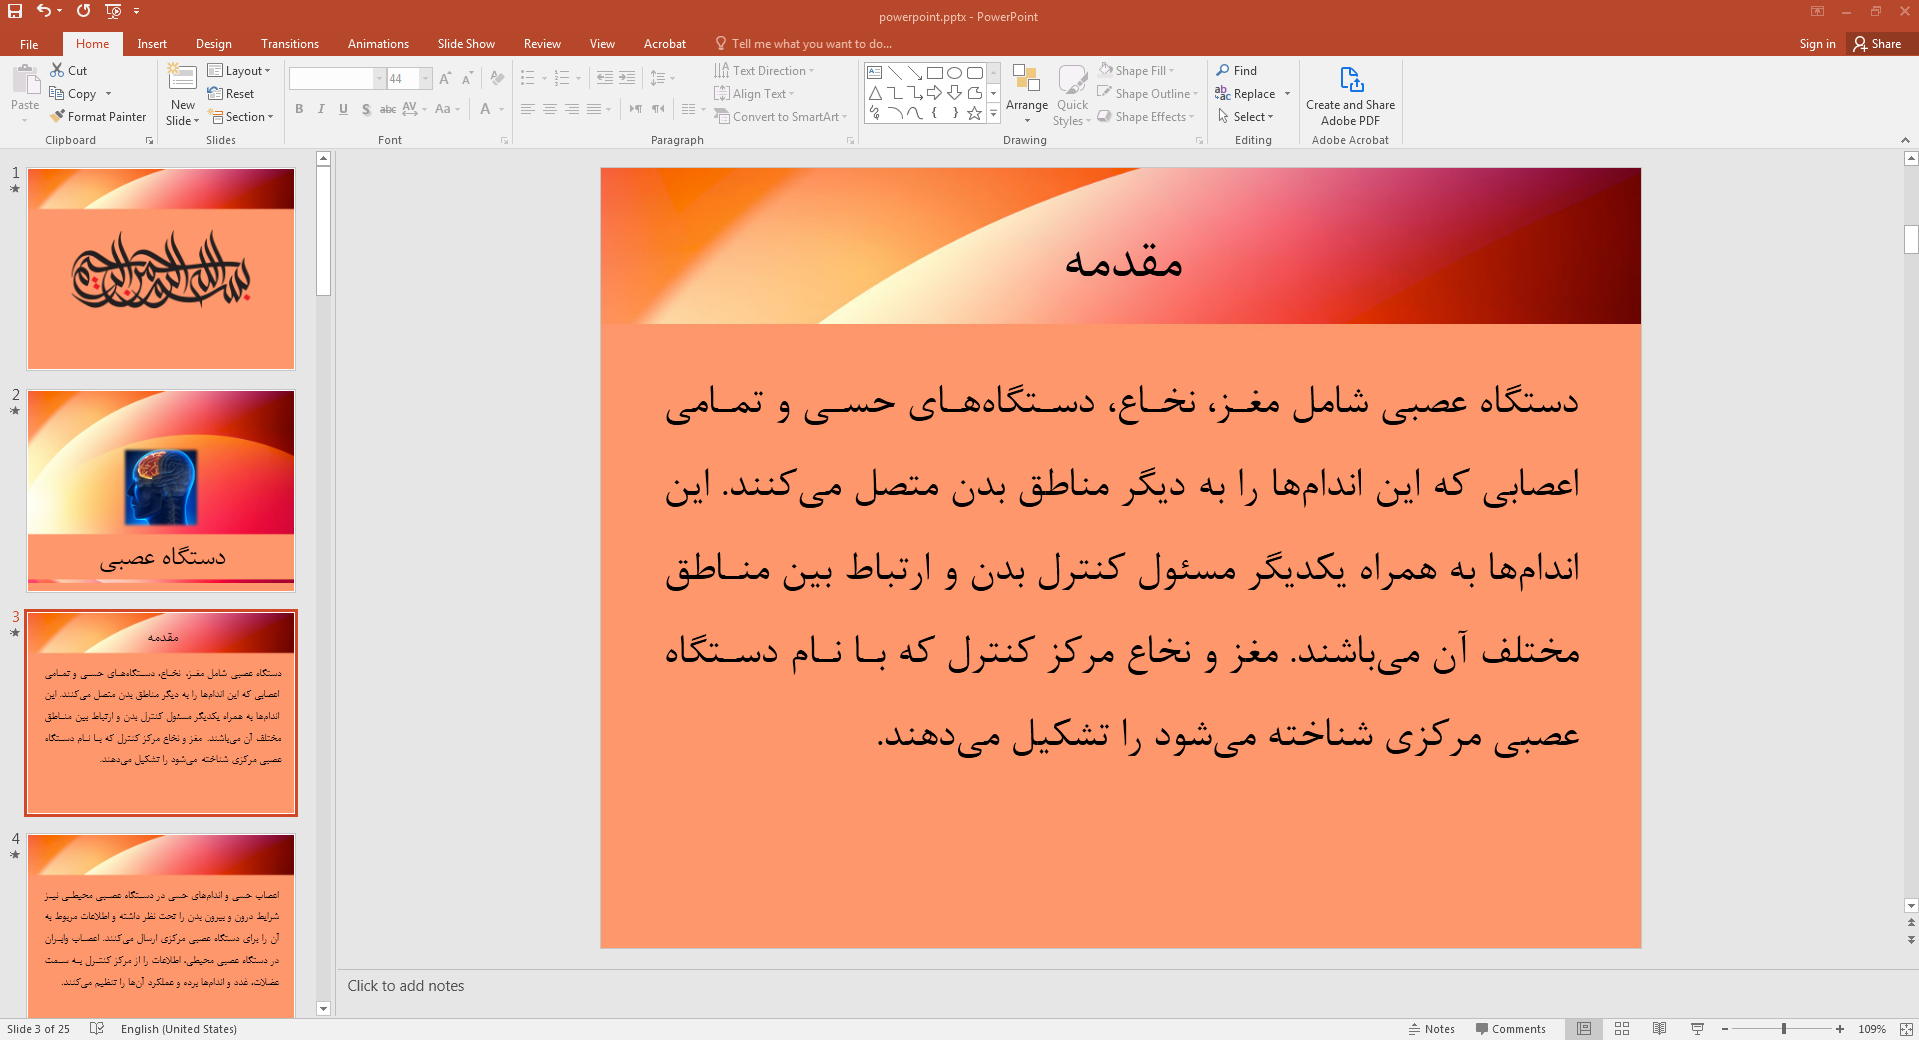Select the star shape in shapes gallery
The image size is (1919, 1040).
click(x=974, y=113)
